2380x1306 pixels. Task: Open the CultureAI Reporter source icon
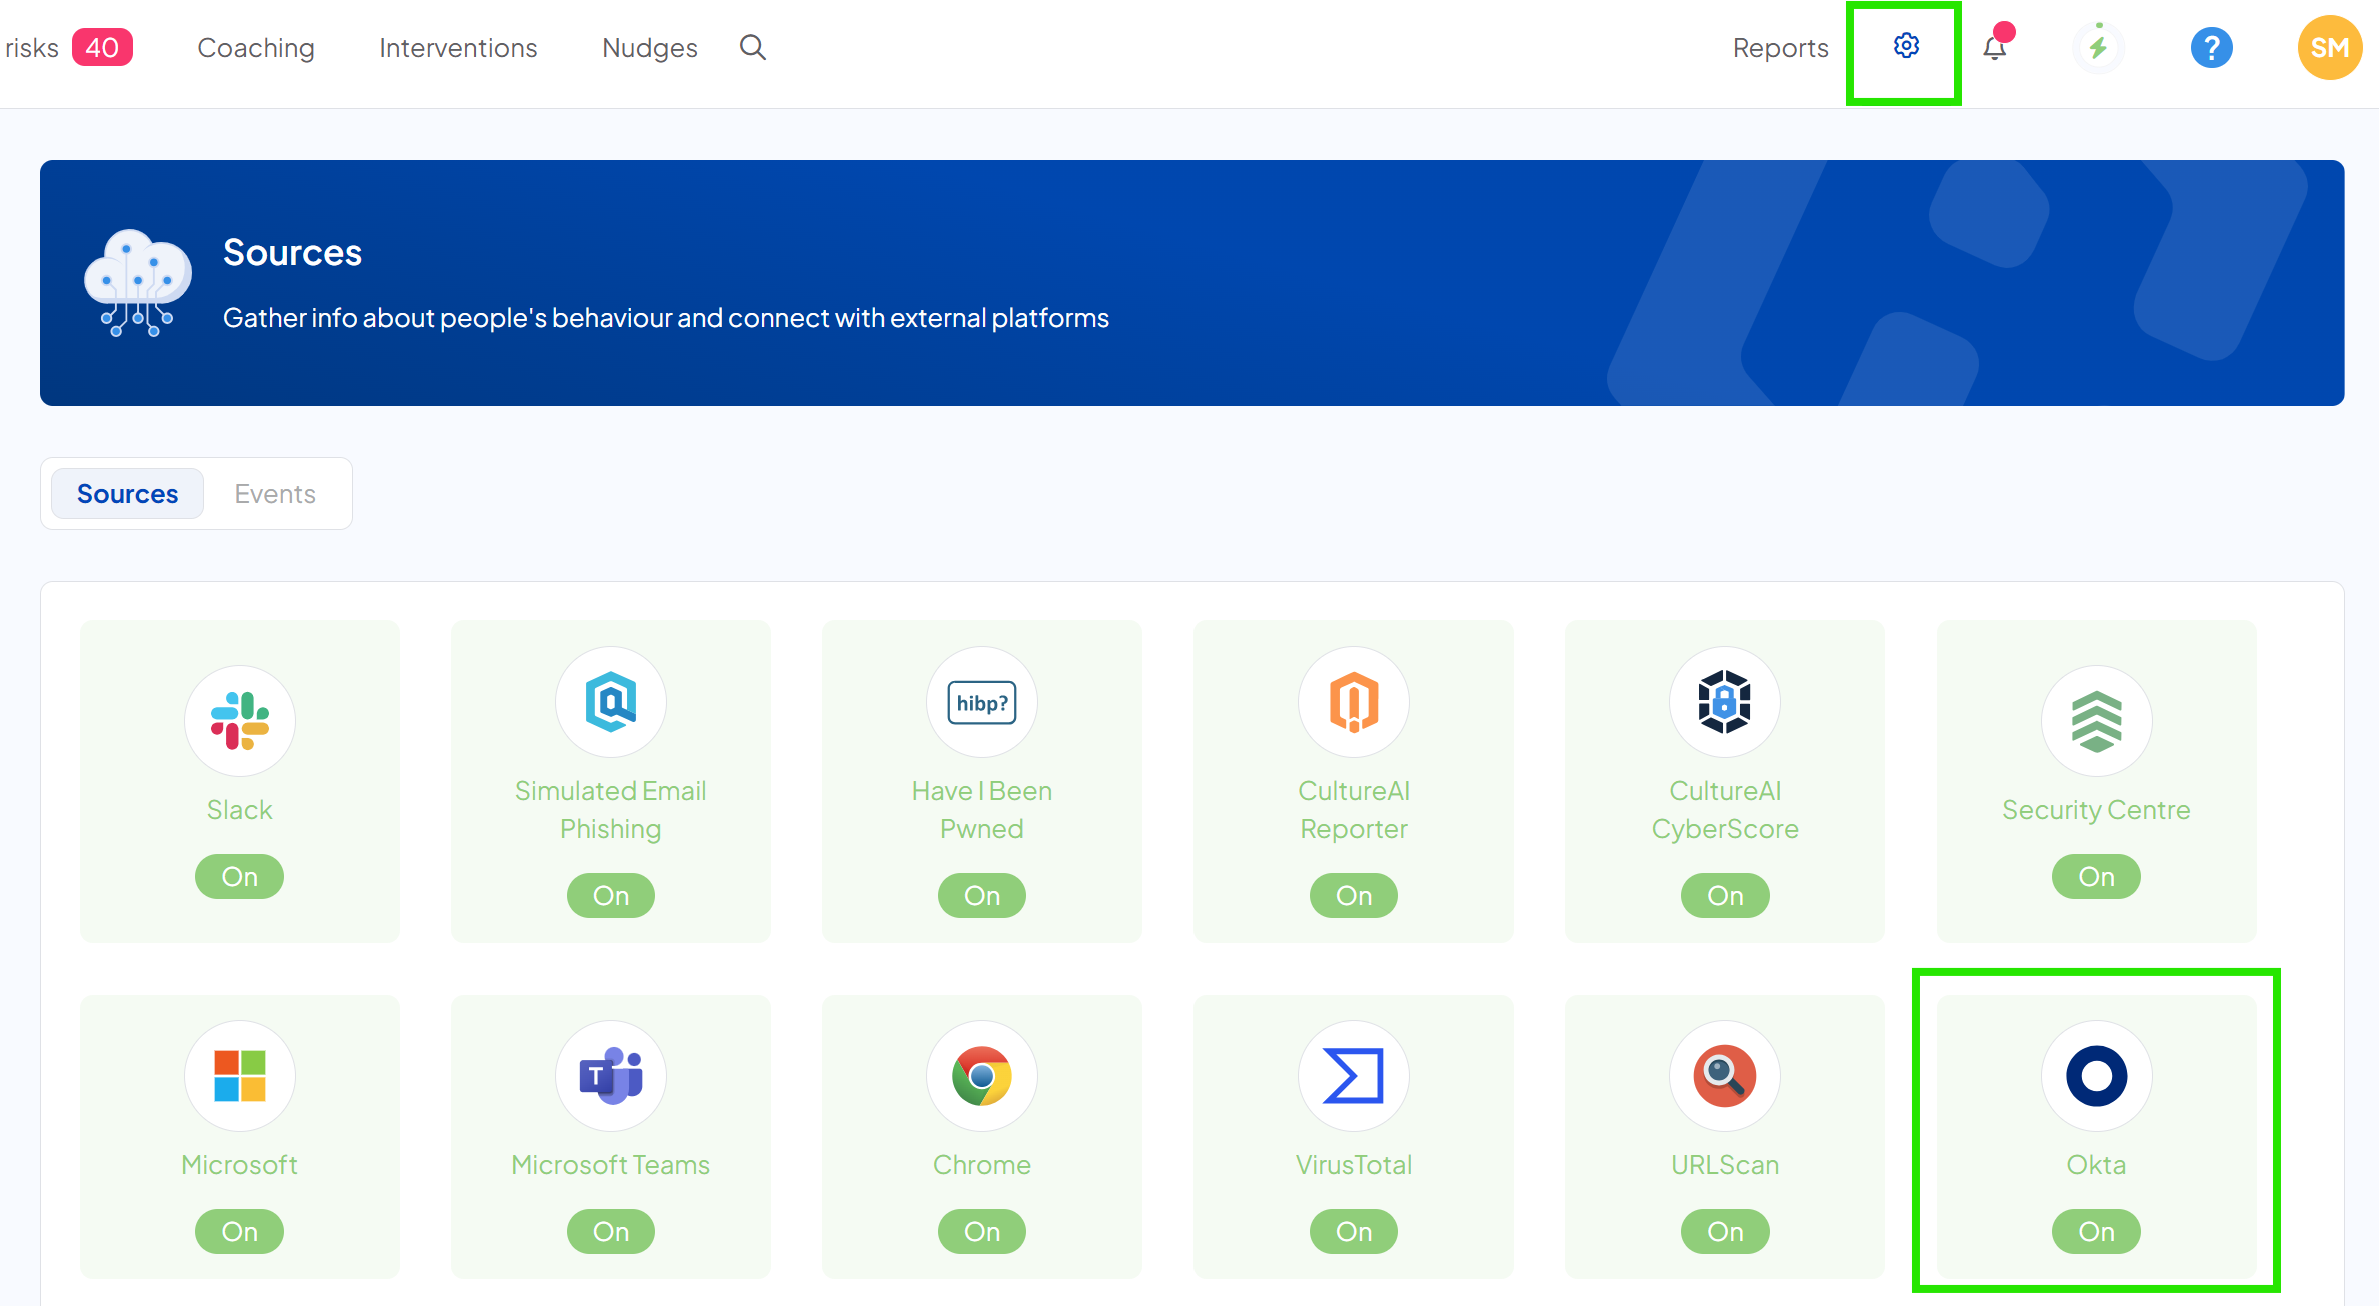[1353, 702]
